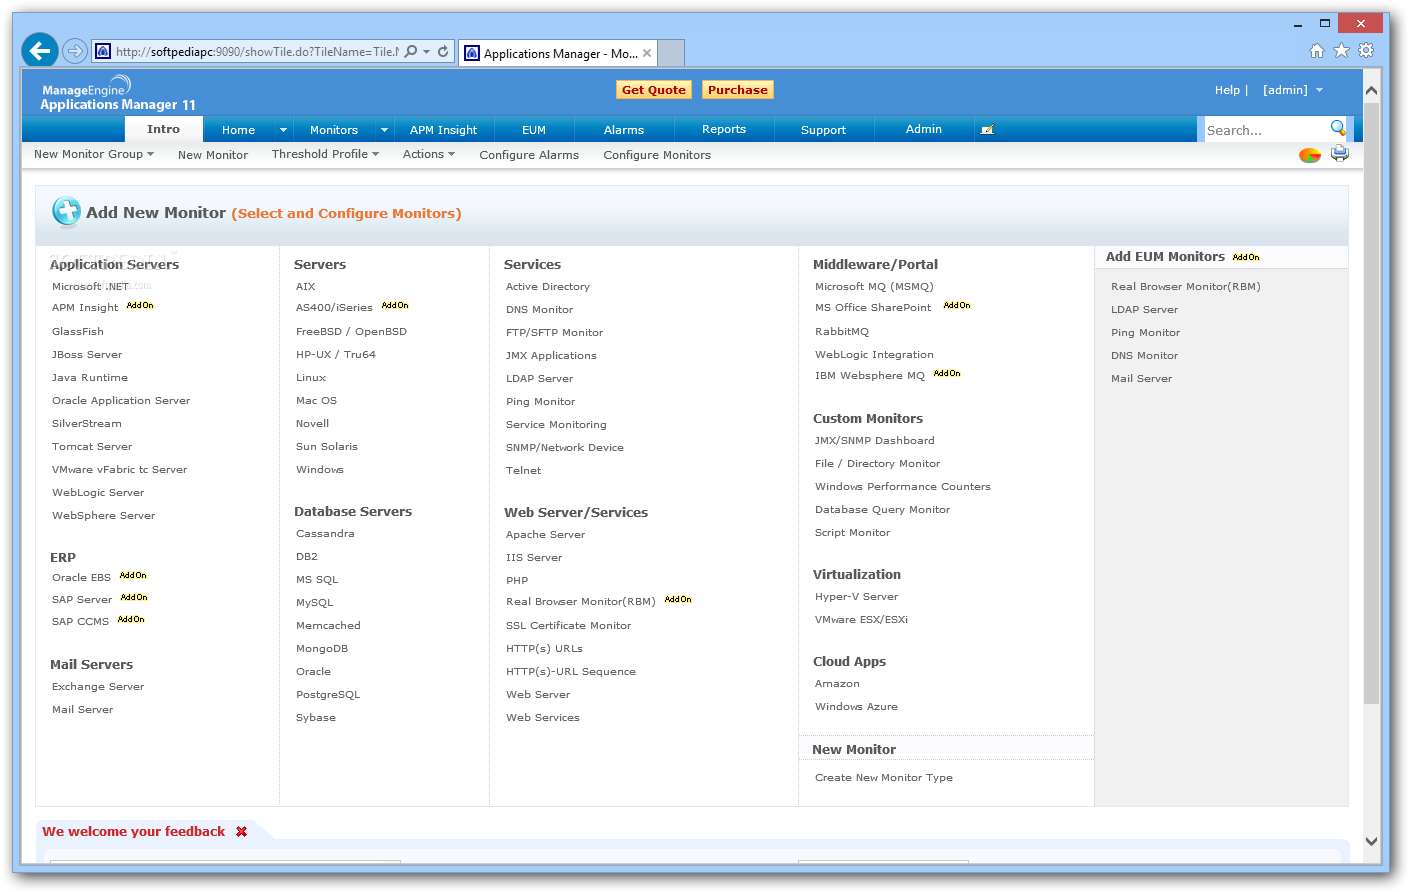Click the browser back arrow button

(40, 50)
